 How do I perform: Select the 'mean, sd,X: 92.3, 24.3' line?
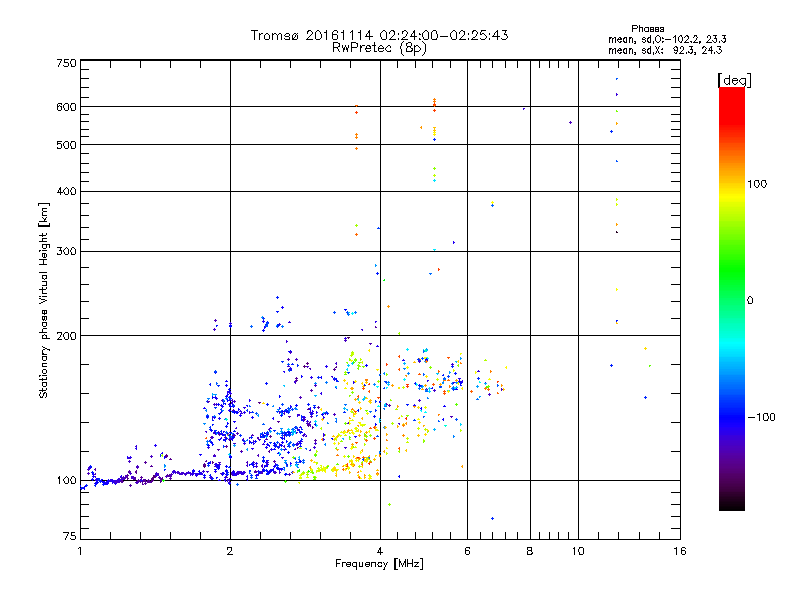pos(665,50)
